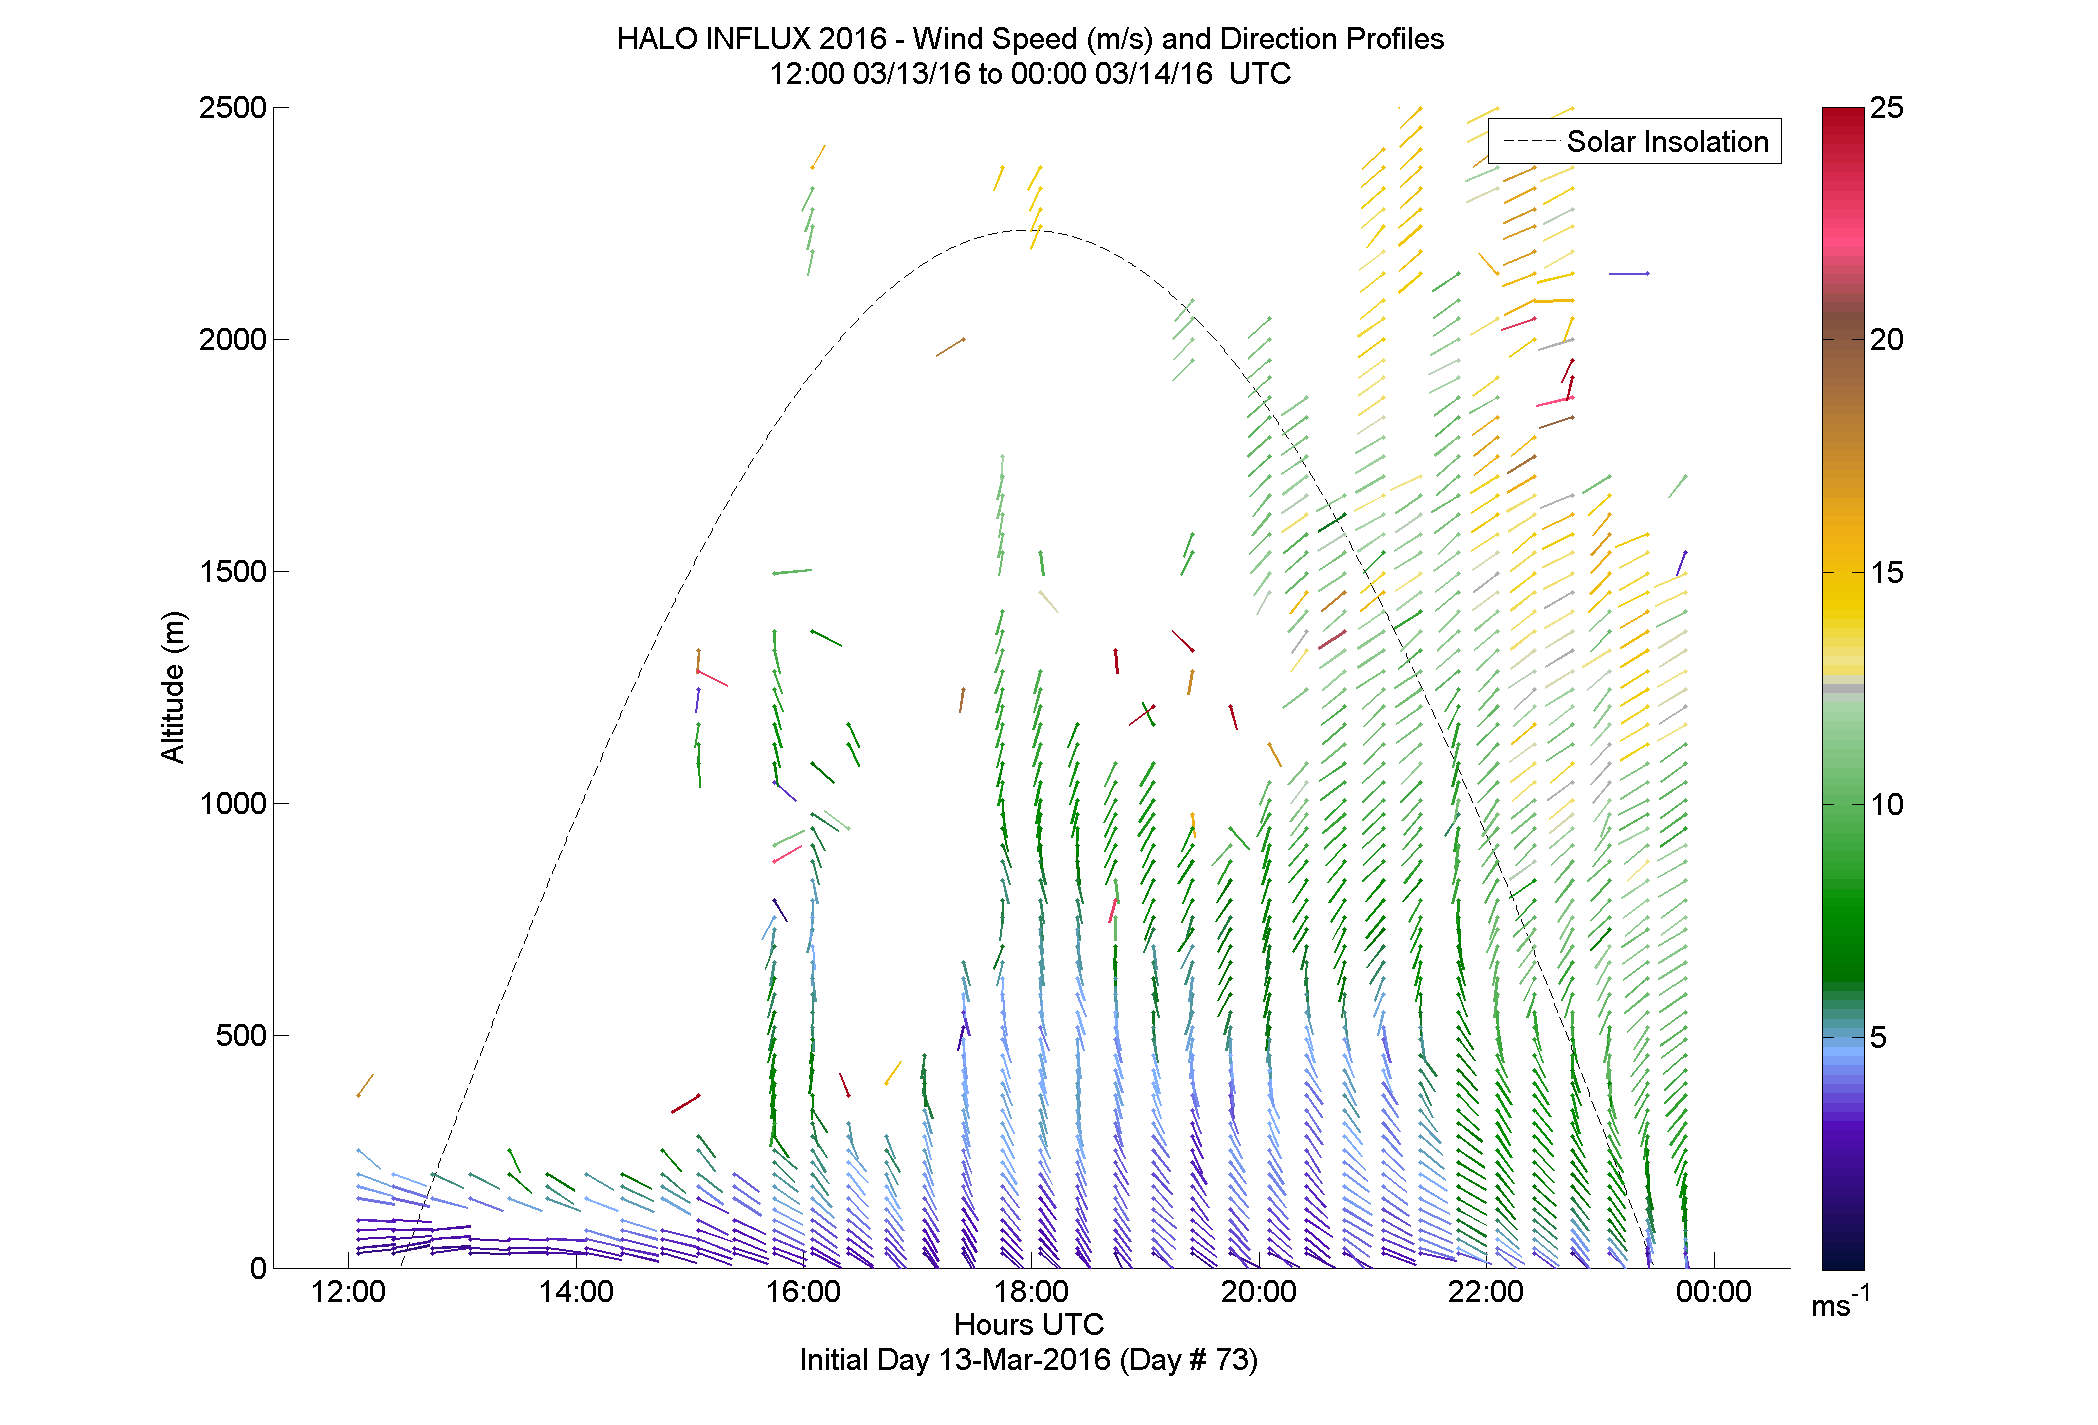
Task: Click the ms-1 colorbar unit label
Action: pos(1840,1303)
